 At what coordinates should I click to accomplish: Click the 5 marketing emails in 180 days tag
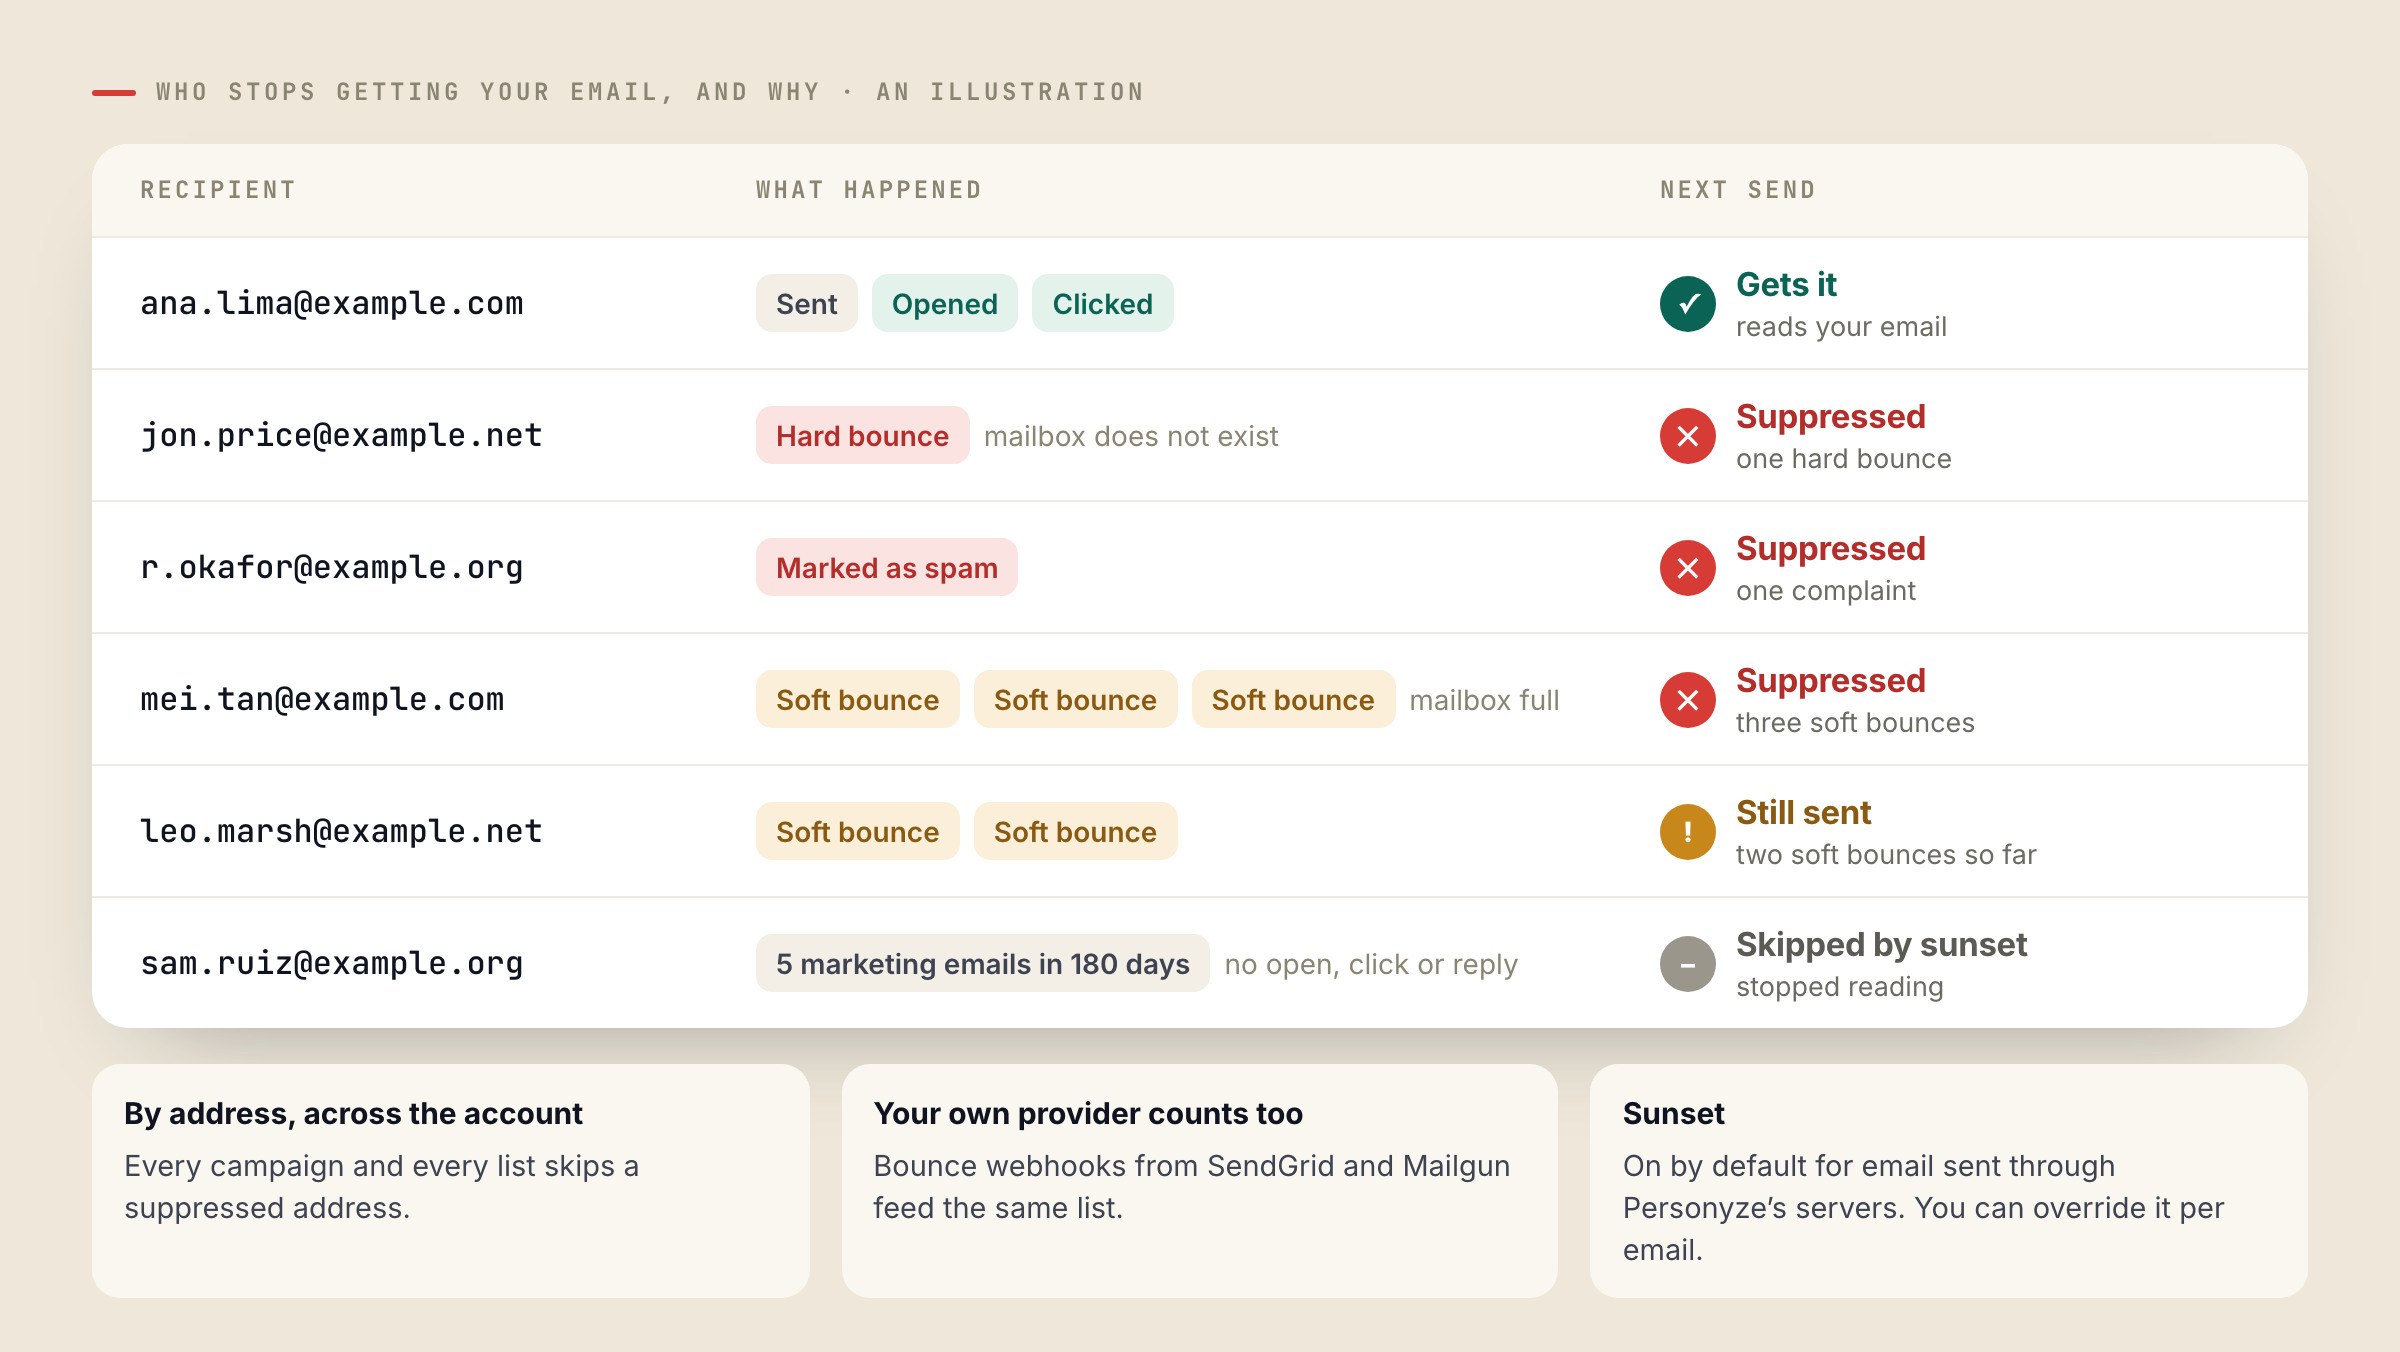(983, 963)
